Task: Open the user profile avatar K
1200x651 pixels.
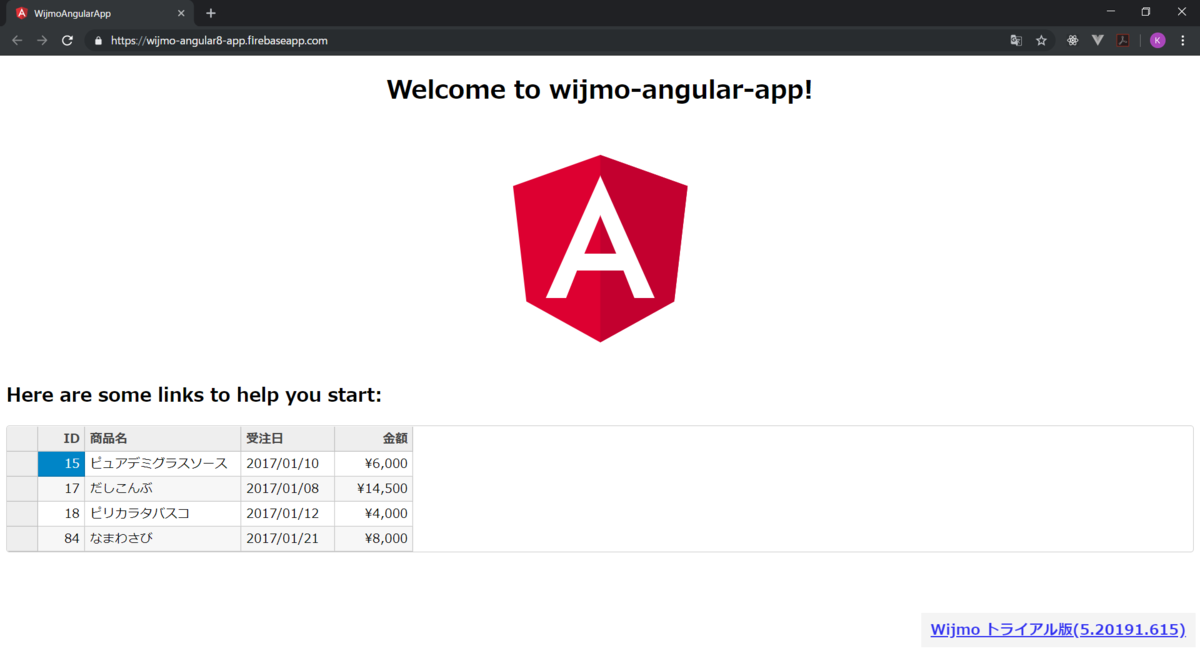Action: coord(1157,41)
